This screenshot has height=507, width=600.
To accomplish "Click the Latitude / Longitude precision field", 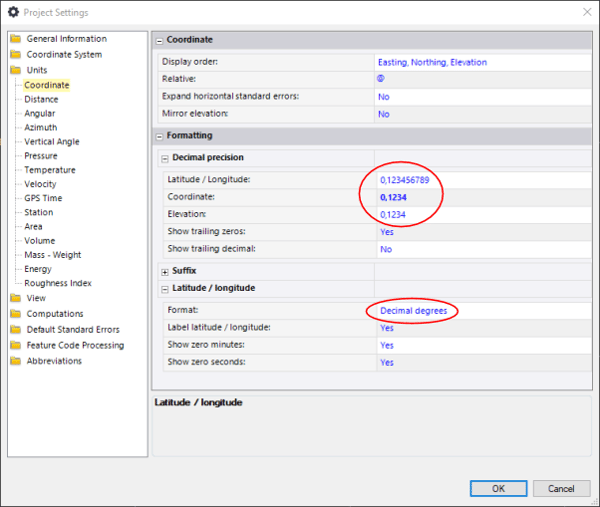I will [418, 180].
